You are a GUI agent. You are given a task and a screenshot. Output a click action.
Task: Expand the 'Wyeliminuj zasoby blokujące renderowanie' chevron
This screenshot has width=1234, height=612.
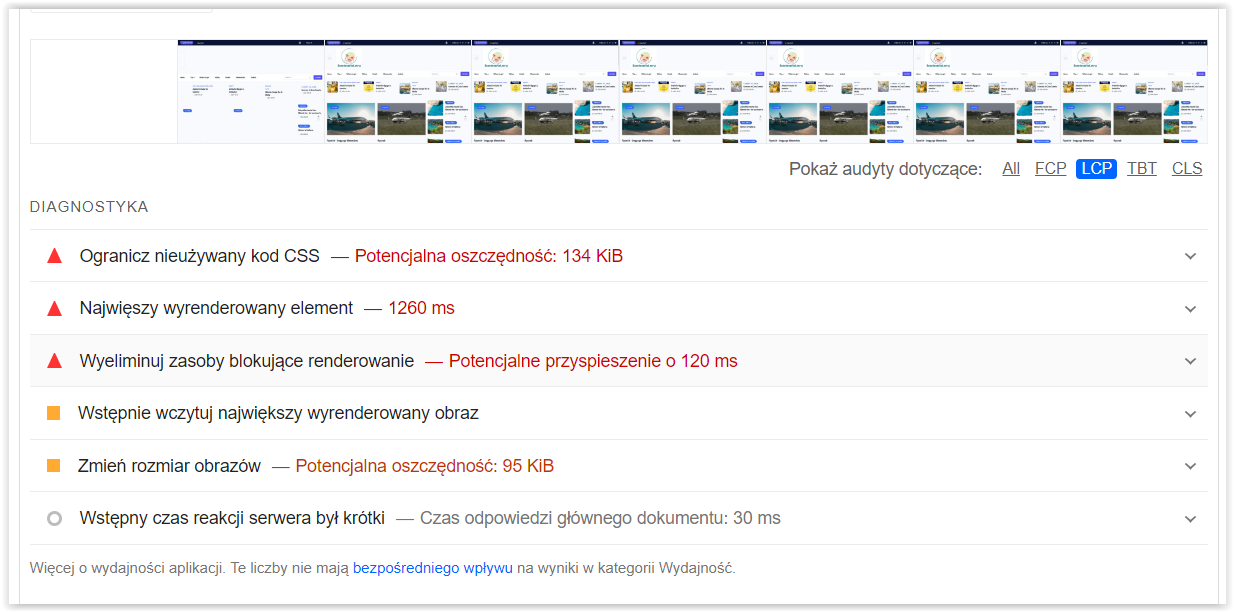[1190, 361]
